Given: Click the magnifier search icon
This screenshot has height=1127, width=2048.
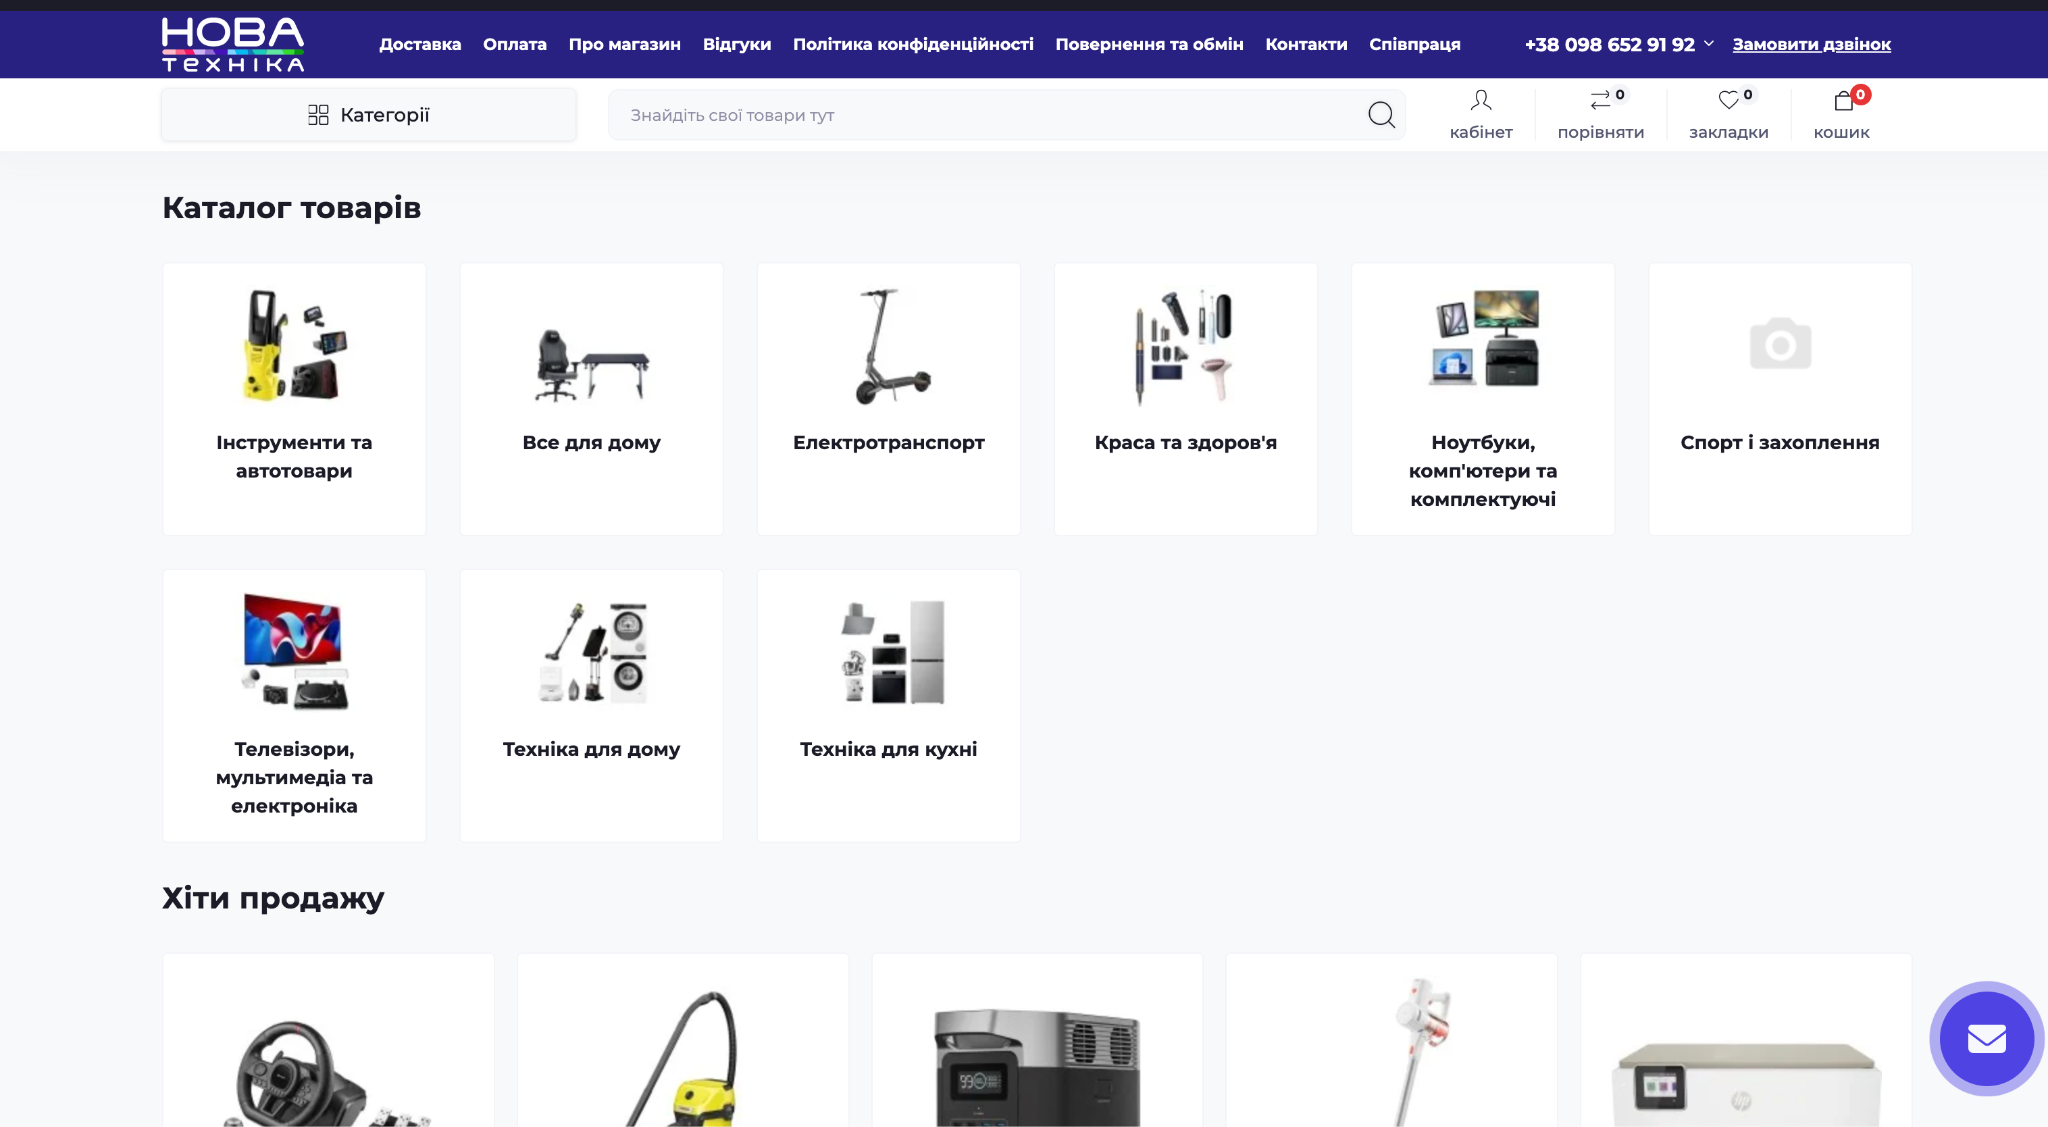Looking at the screenshot, I should (1381, 115).
